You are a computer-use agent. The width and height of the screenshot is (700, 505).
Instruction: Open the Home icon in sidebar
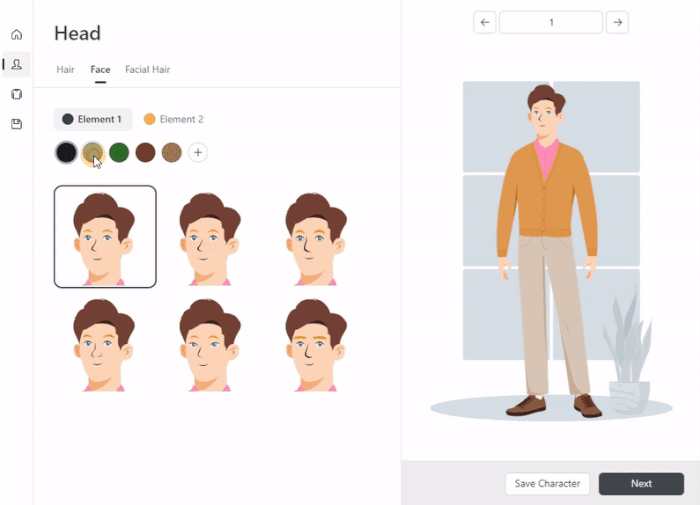(16, 35)
